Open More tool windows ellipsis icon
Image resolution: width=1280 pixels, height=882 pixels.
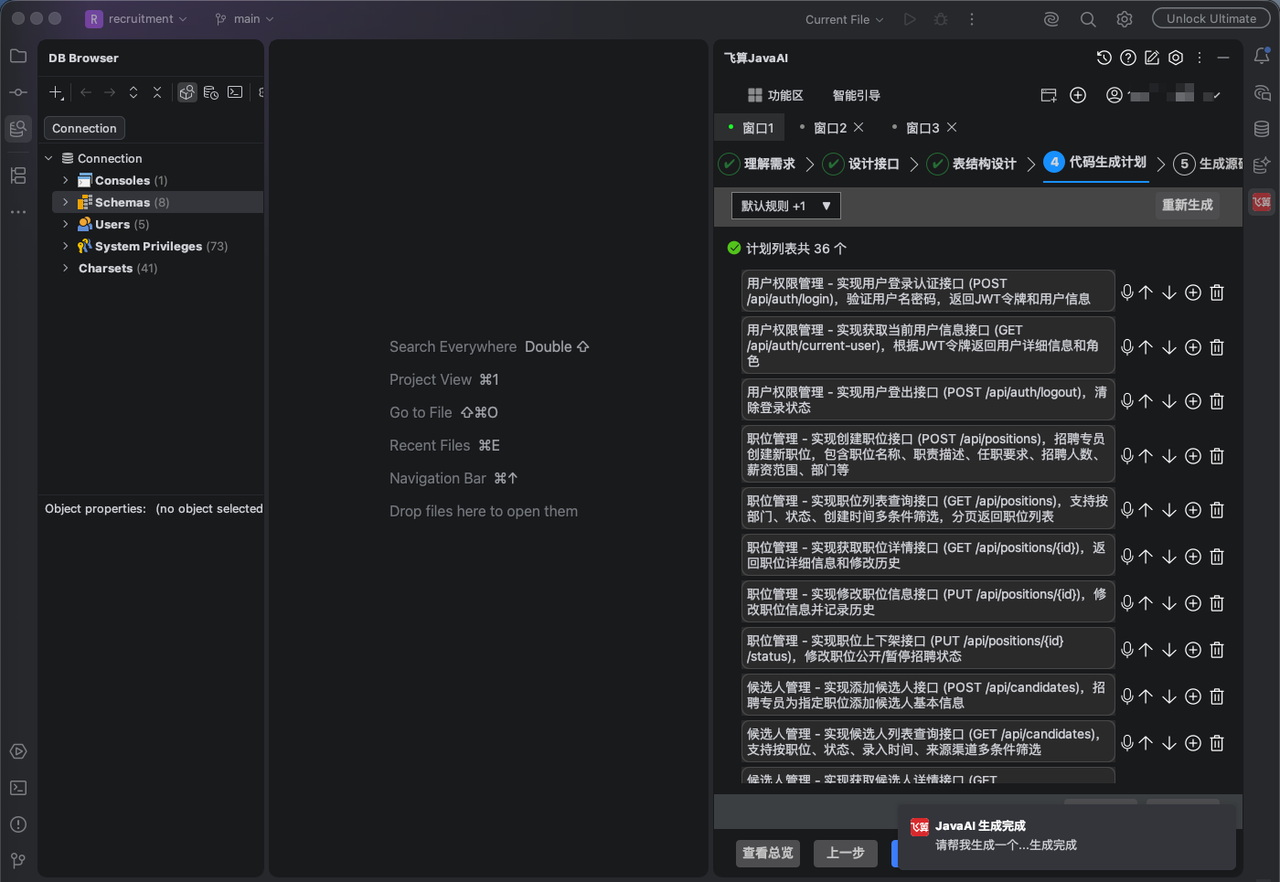coord(18,212)
